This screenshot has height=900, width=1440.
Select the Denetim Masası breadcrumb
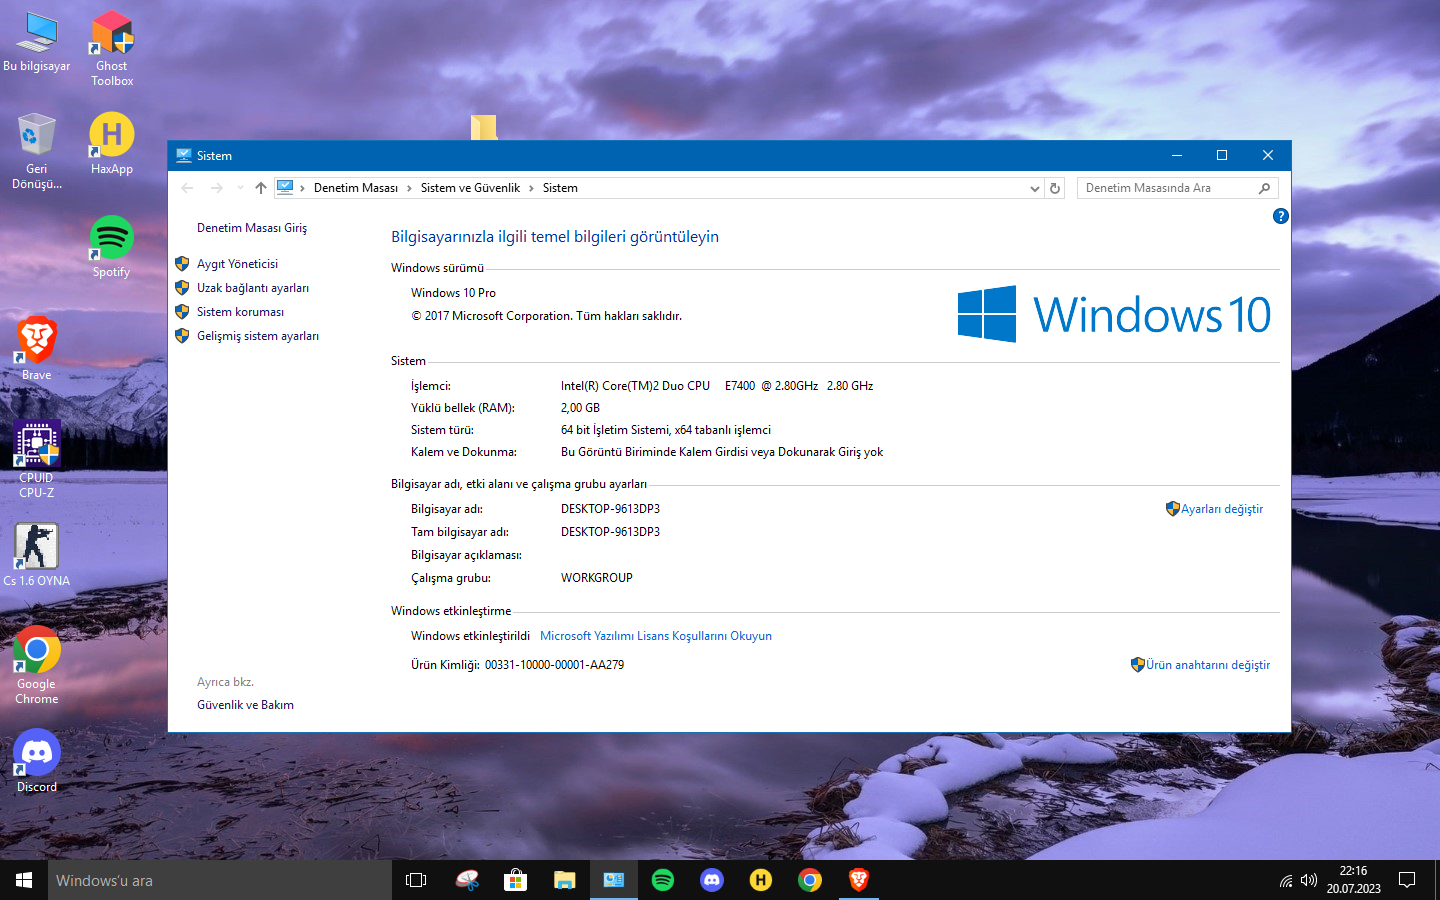(356, 188)
